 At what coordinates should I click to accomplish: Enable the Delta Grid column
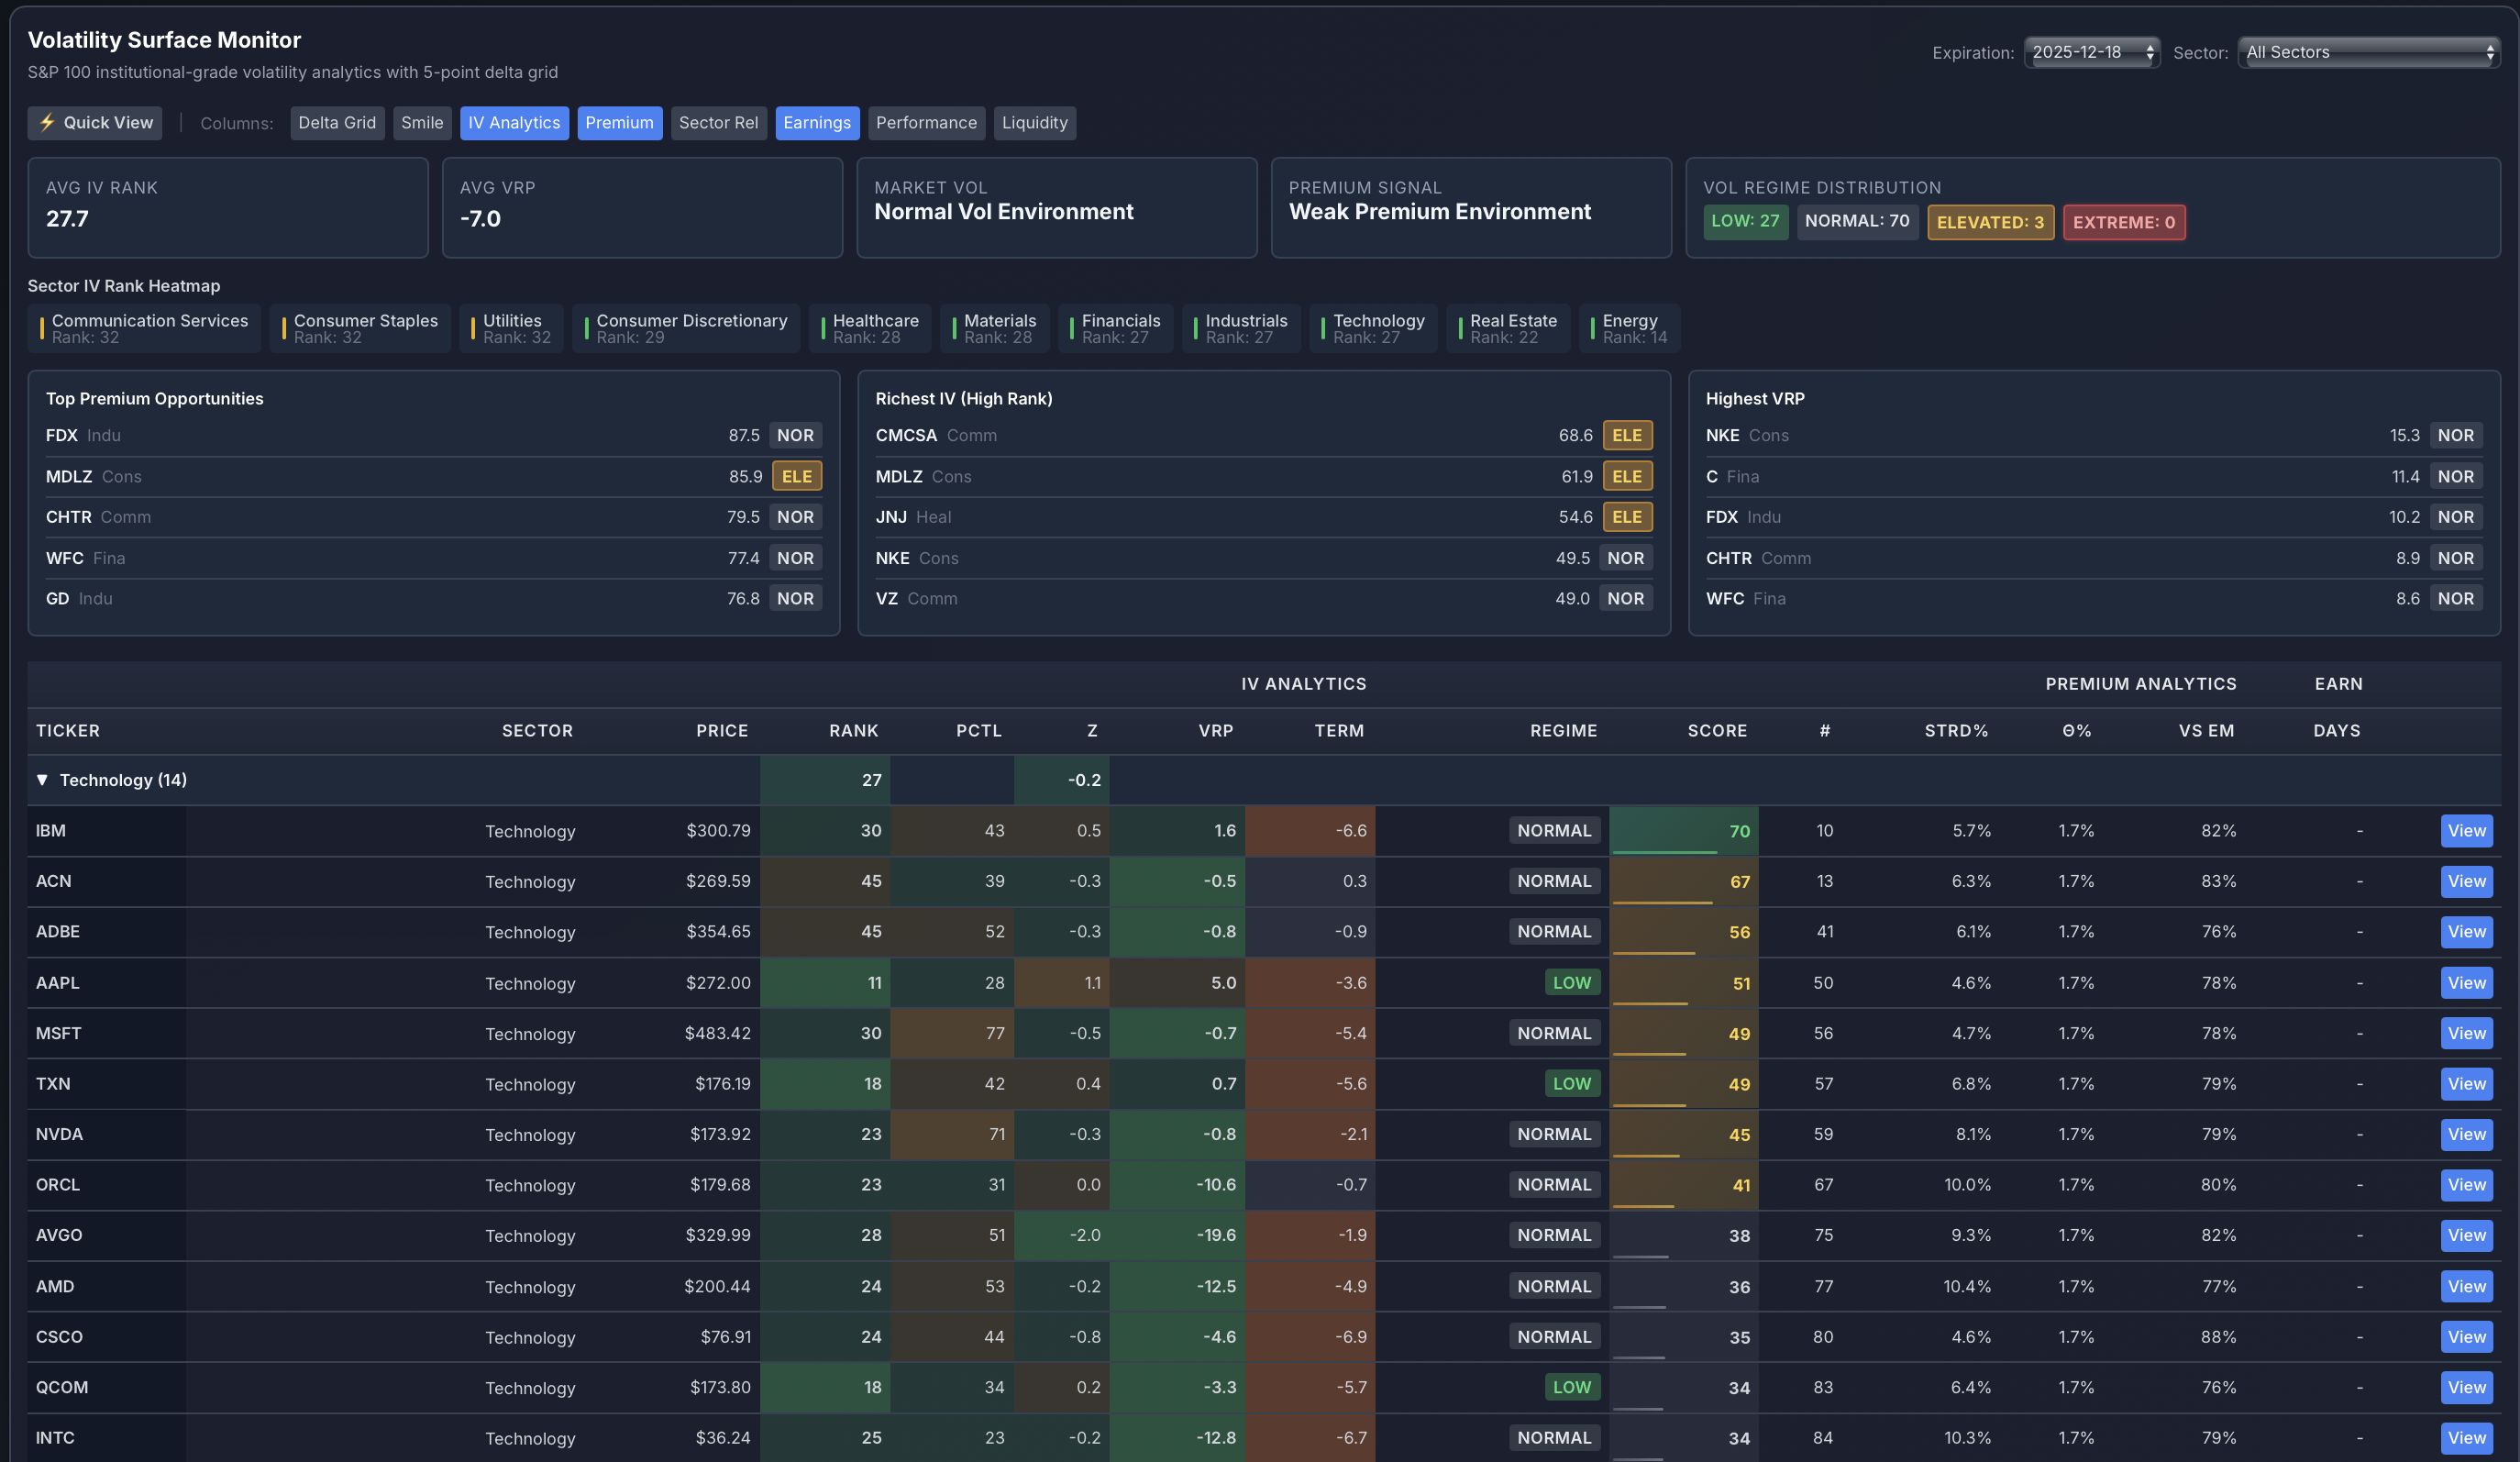click(x=337, y=122)
